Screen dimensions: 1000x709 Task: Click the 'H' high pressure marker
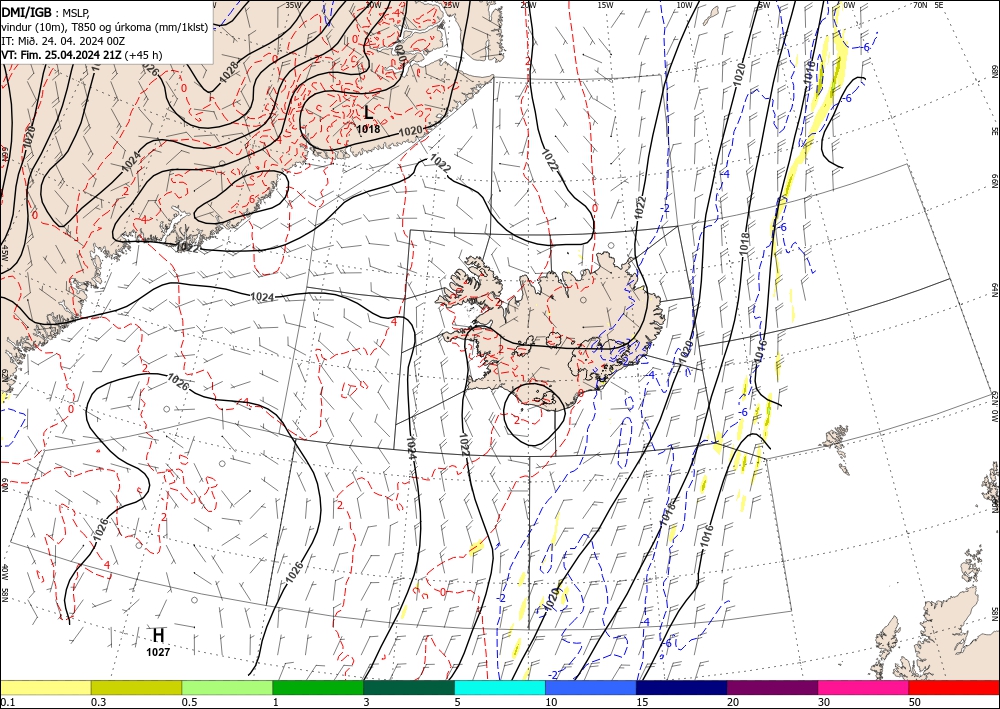[x=158, y=635]
